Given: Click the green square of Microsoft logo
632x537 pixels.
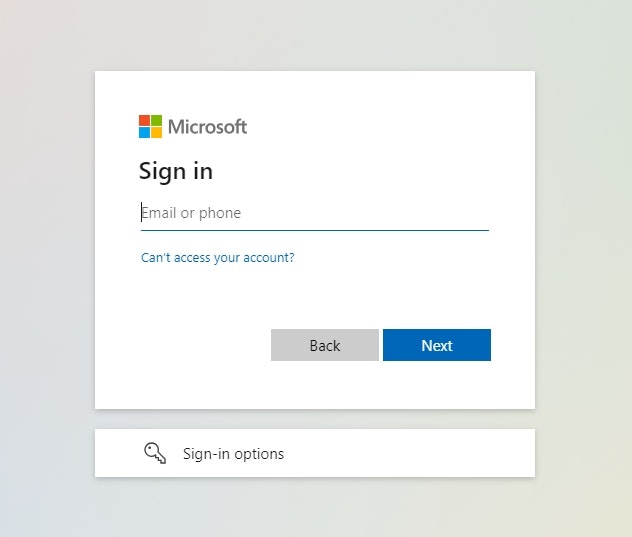Looking at the screenshot, I should [157, 121].
